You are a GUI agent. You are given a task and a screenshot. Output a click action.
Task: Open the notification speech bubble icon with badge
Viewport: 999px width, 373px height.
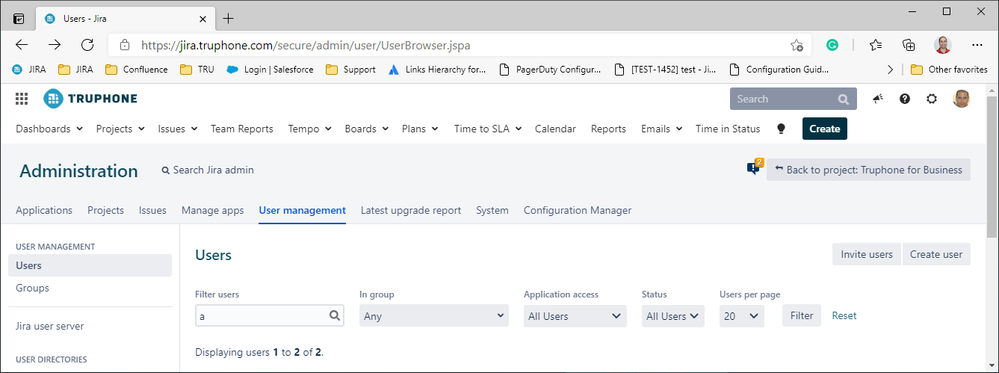pyautogui.click(x=754, y=168)
